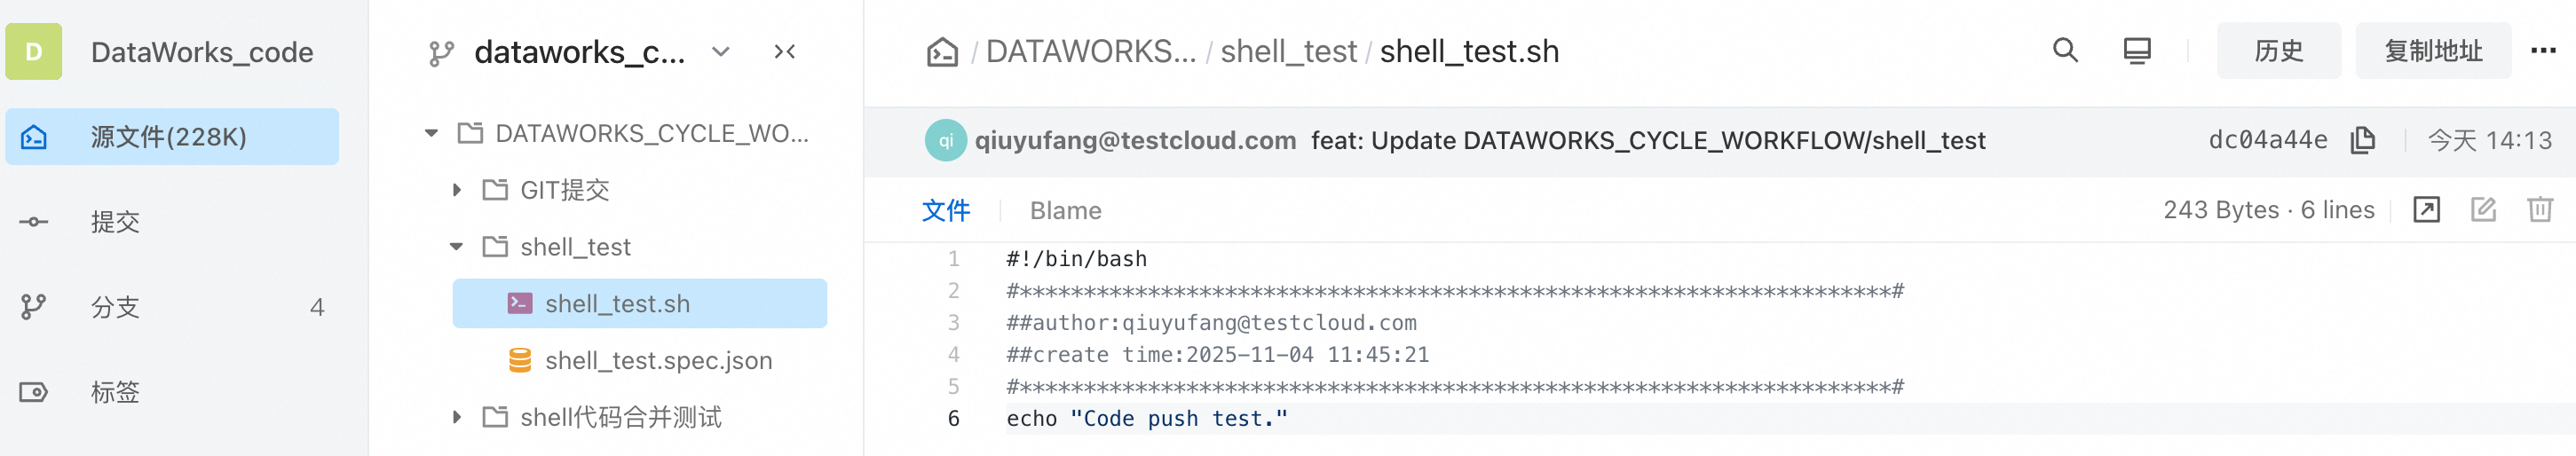
Task: Edit shell_test.sh with pencil icon
Action: [2483, 210]
